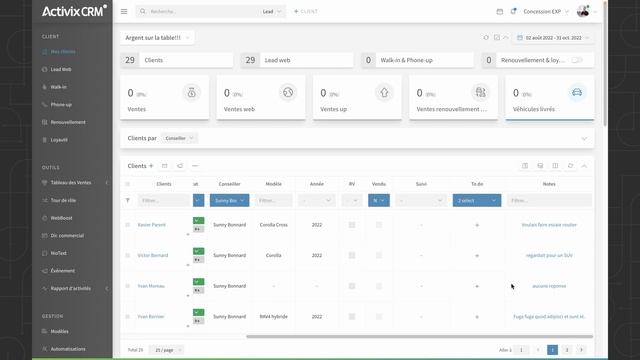Viewport: 640px width, 360px height.
Task: Click the refresh icon in Clients table toolbar
Action: [570, 166]
